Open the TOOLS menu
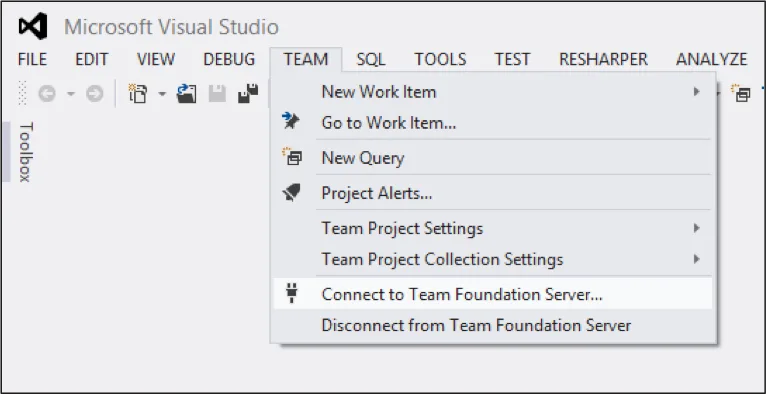This screenshot has height=394, width=766. [x=440, y=60]
